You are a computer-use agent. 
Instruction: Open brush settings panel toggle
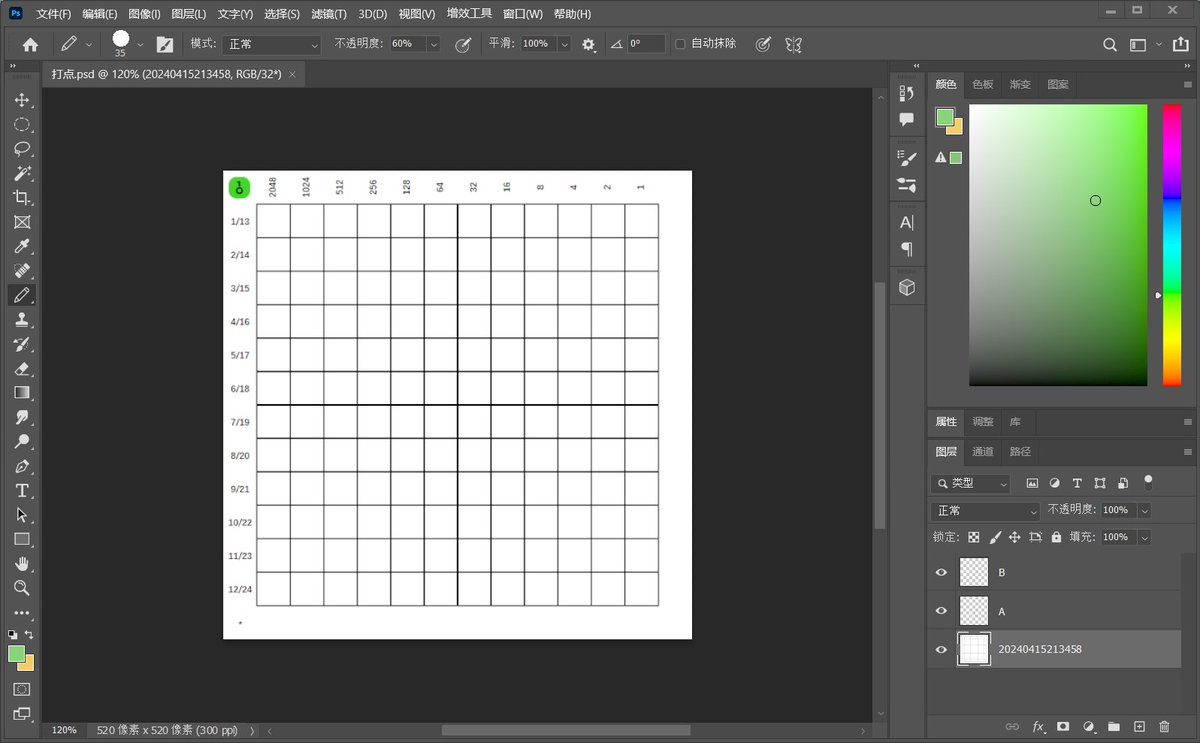[165, 44]
